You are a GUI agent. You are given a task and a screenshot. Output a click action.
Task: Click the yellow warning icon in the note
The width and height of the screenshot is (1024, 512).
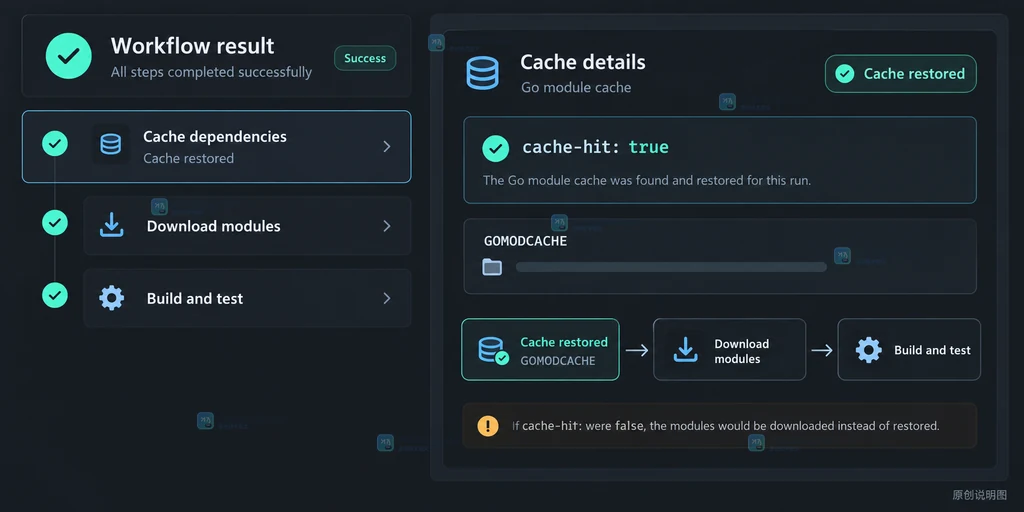pyautogui.click(x=488, y=426)
